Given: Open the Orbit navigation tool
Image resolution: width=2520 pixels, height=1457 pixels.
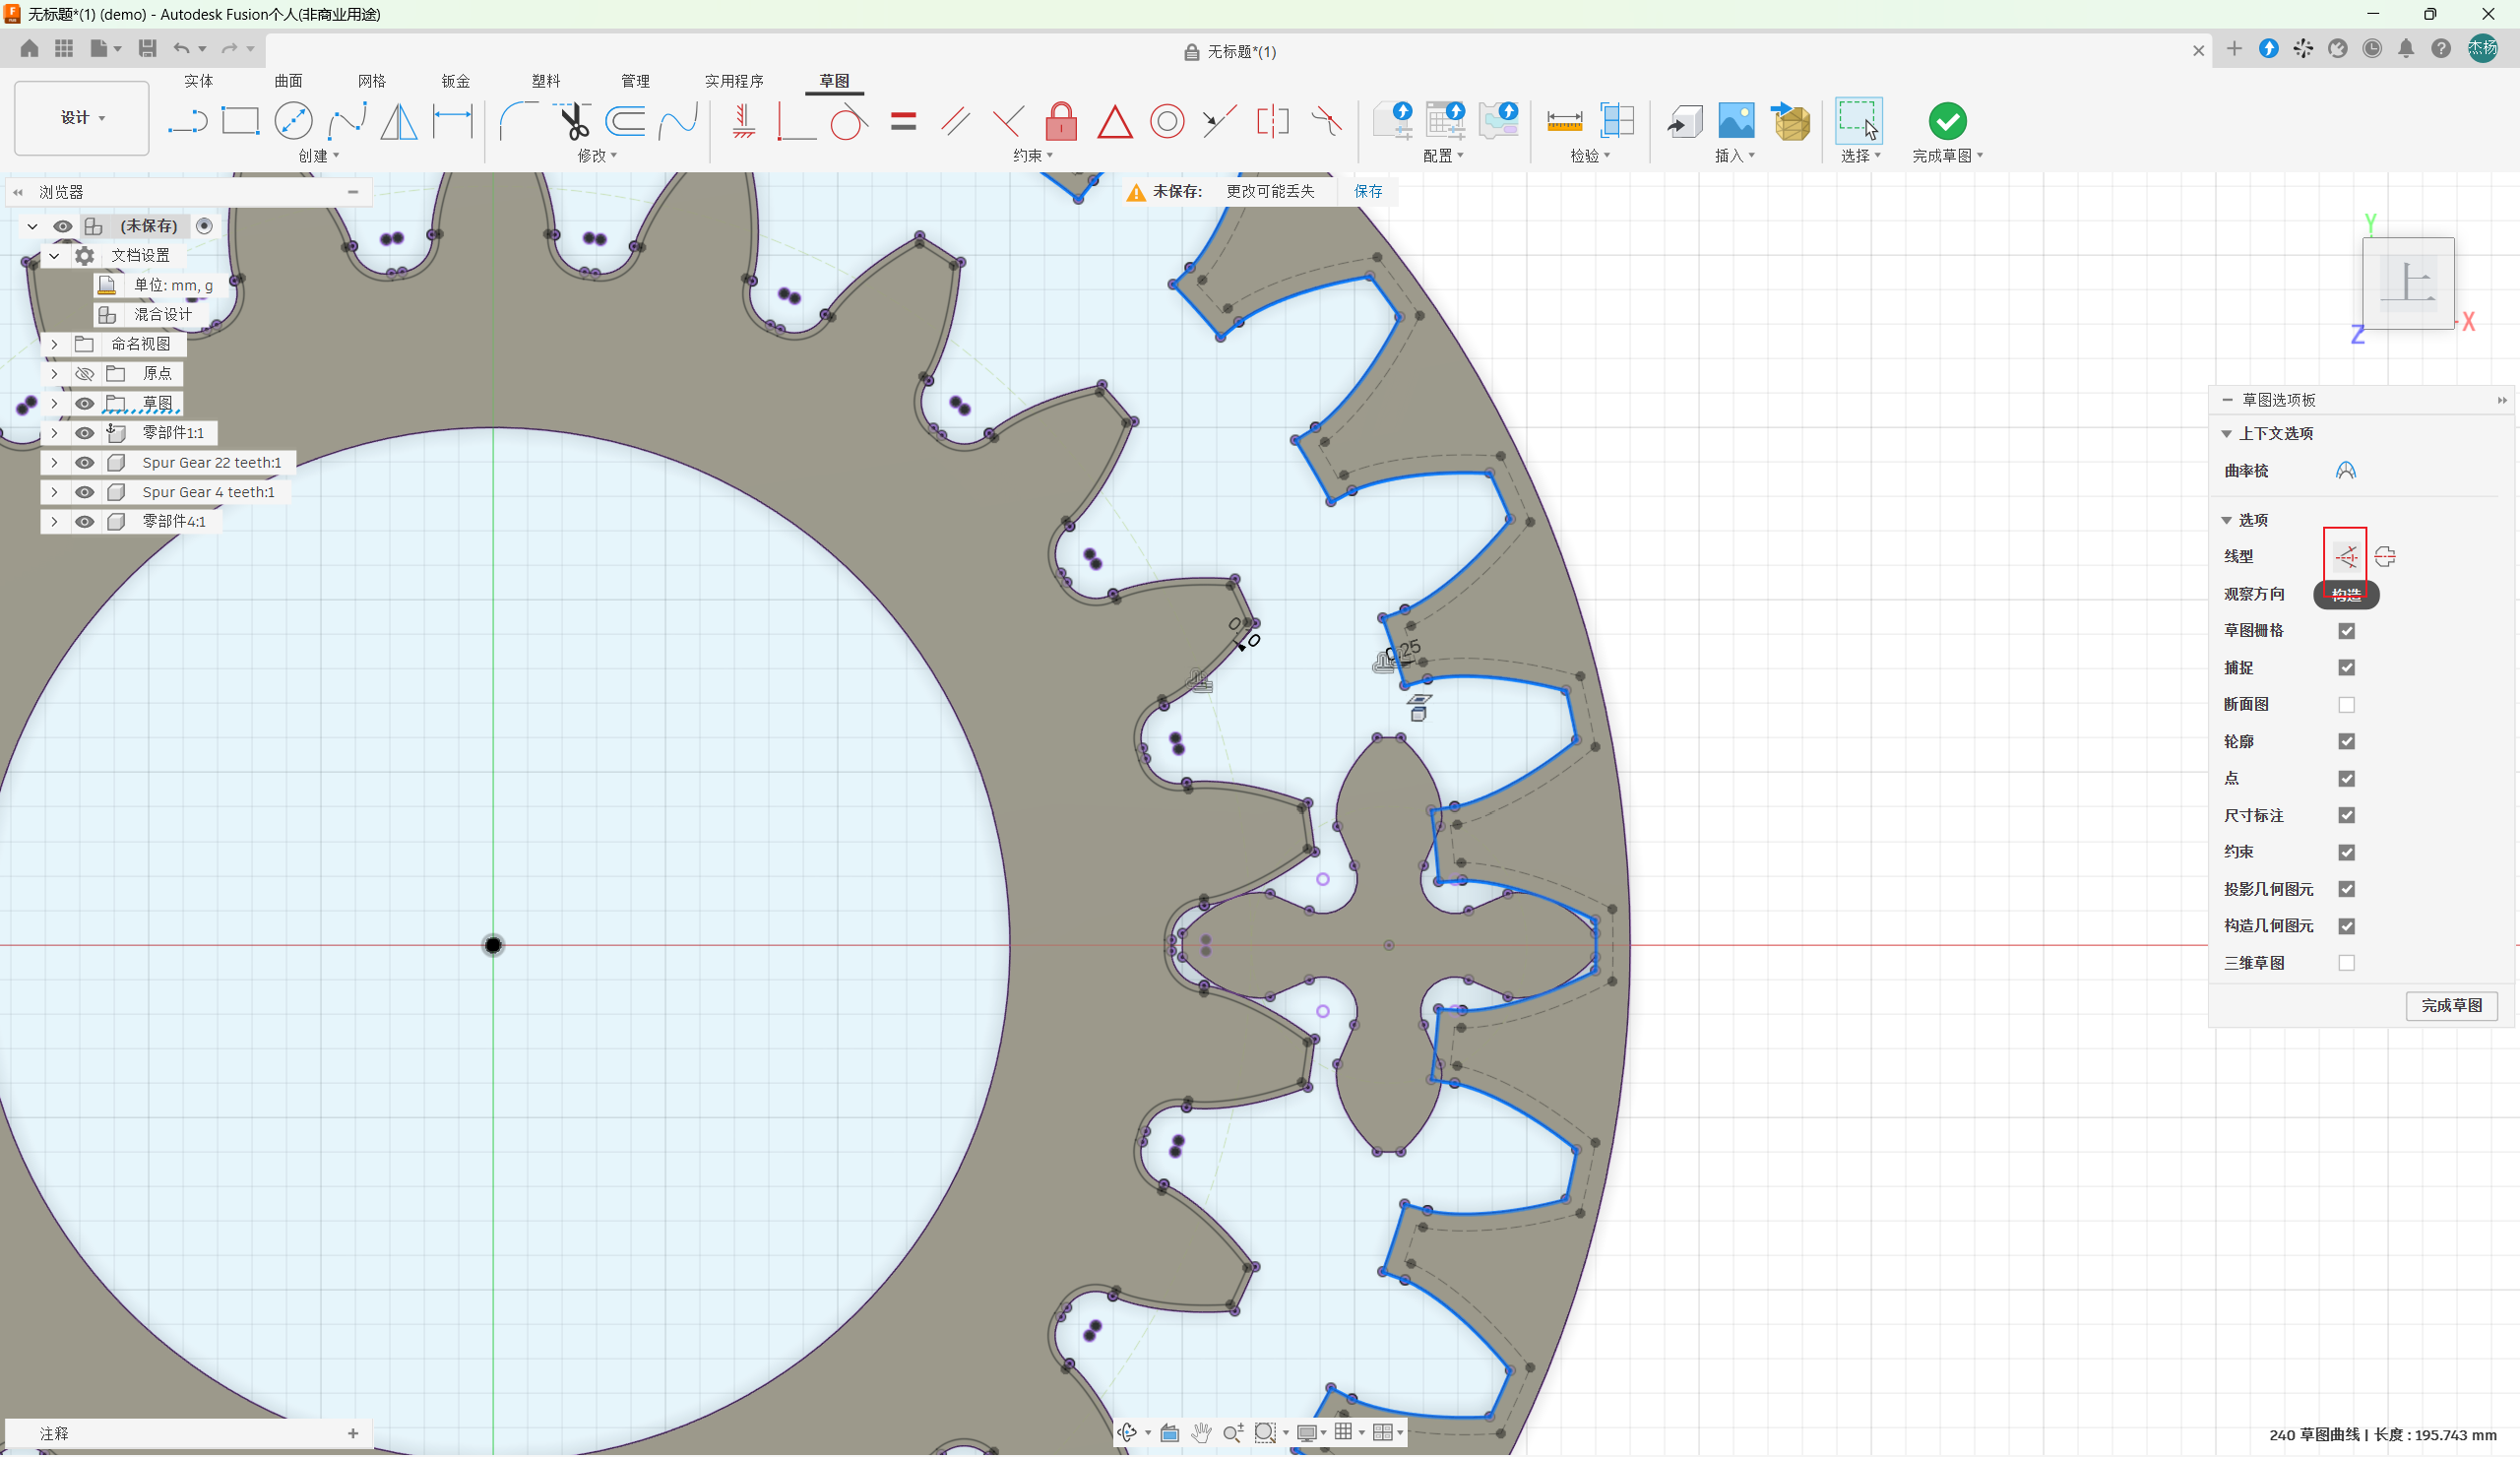Looking at the screenshot, I should 1127,1432.
